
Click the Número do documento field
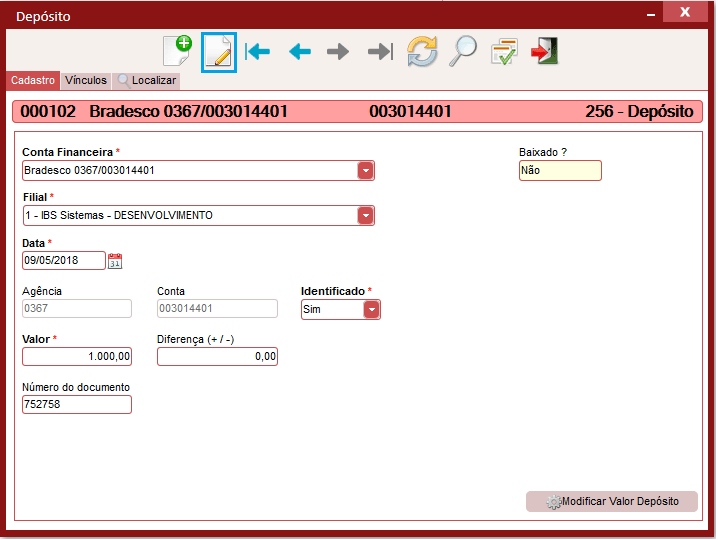[77, 404]
